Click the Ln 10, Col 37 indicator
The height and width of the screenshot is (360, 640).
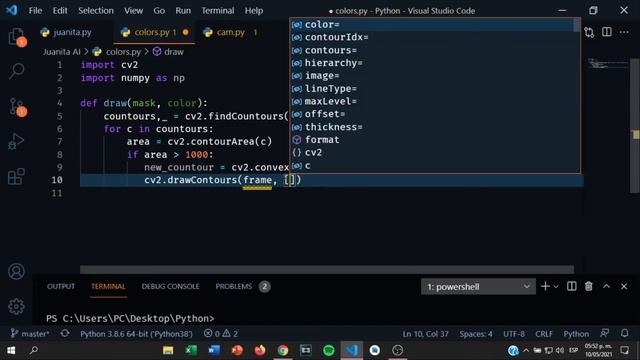(x=425, y=333)
